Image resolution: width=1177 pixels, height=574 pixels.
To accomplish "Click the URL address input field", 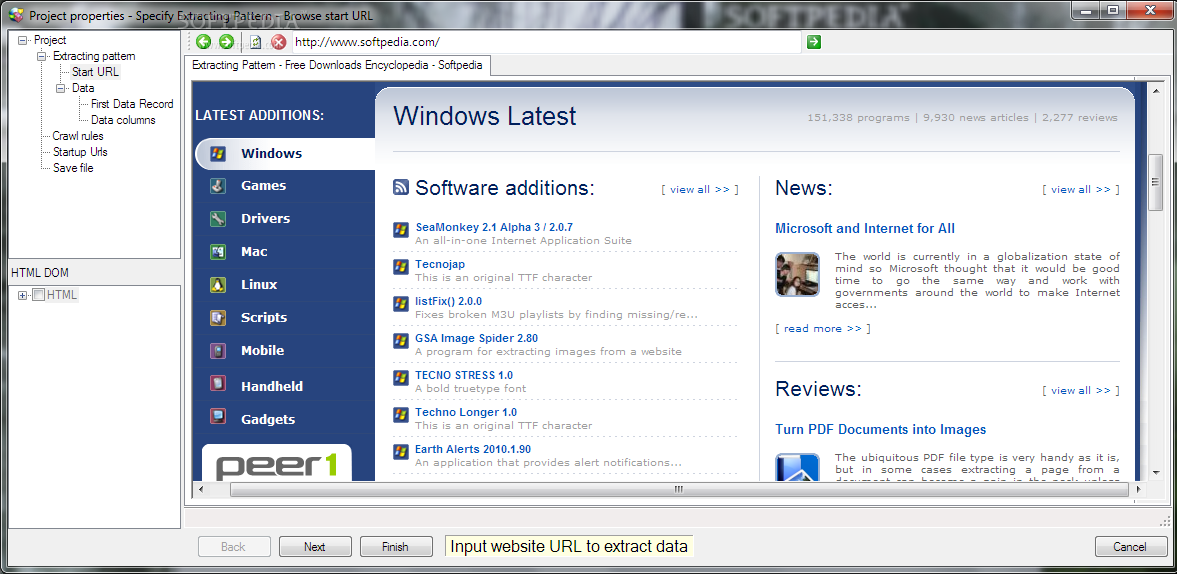I will point(546,42).
